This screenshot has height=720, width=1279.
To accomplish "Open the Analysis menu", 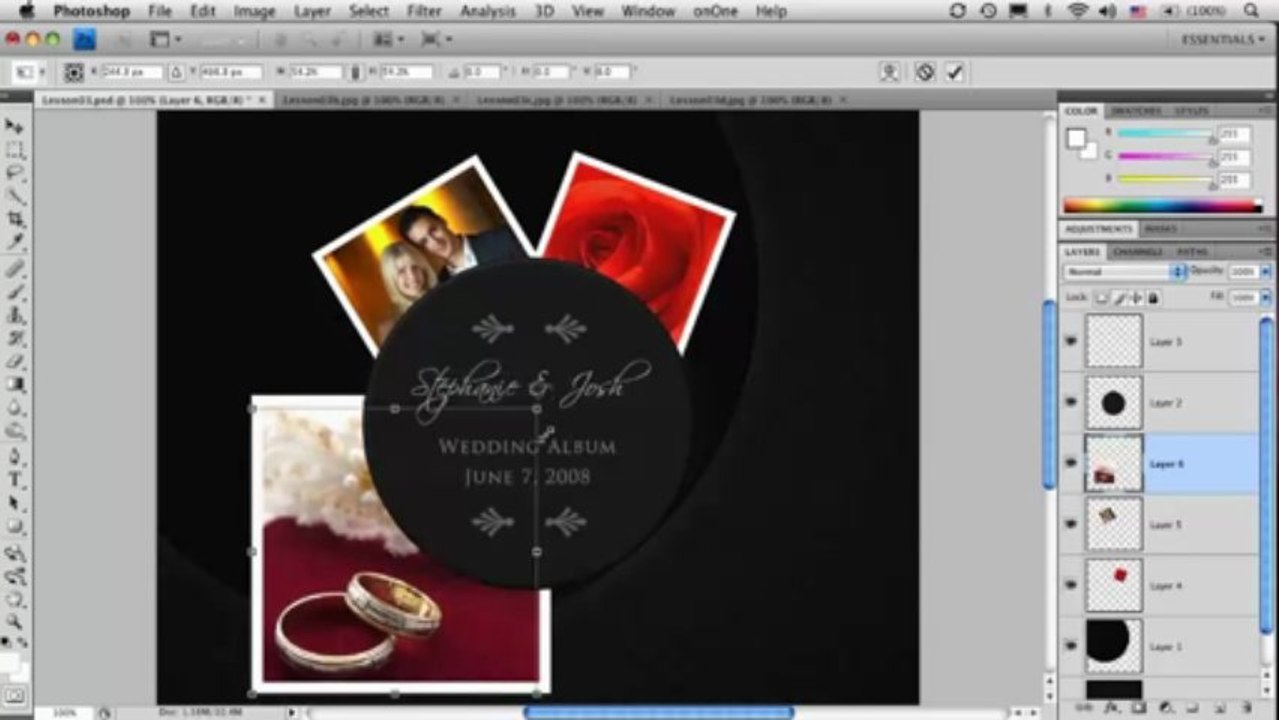I will point(487,11).
